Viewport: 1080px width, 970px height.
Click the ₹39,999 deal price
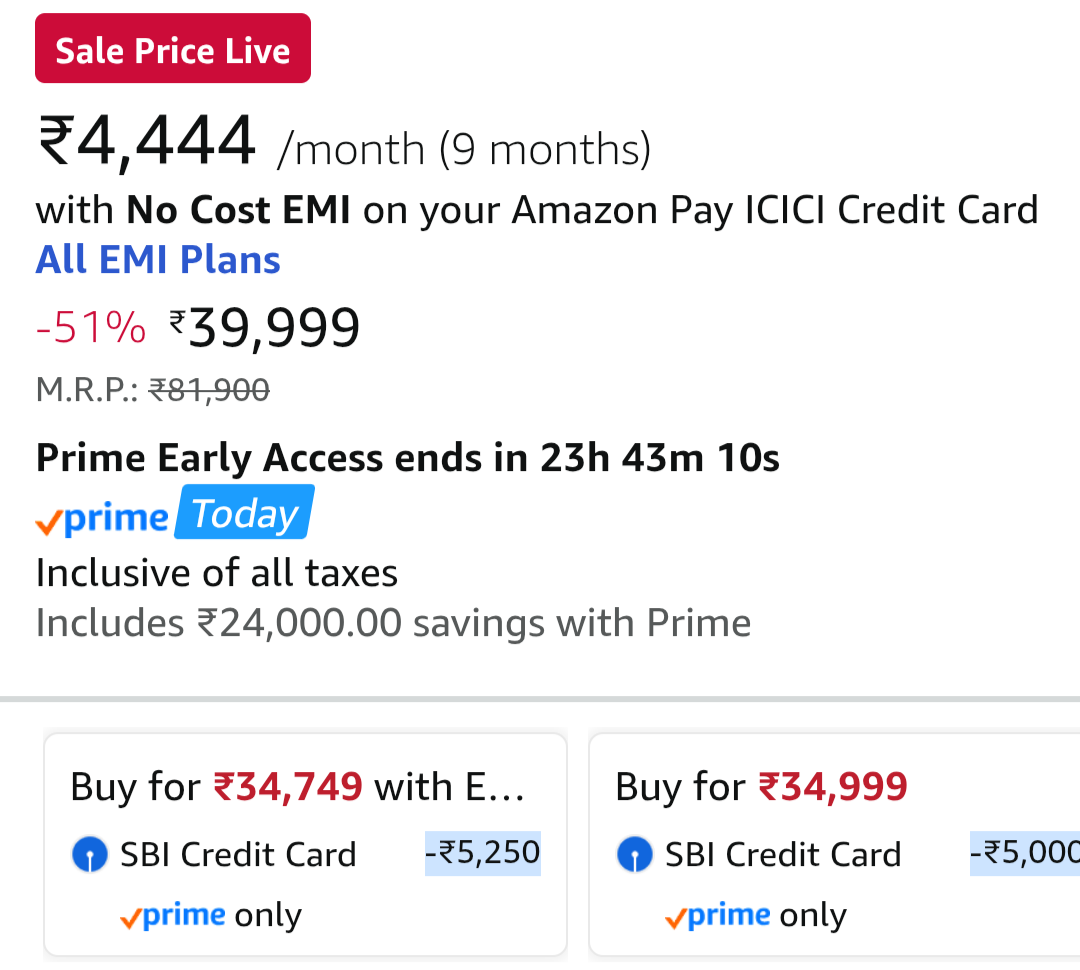tap(265, 328)
